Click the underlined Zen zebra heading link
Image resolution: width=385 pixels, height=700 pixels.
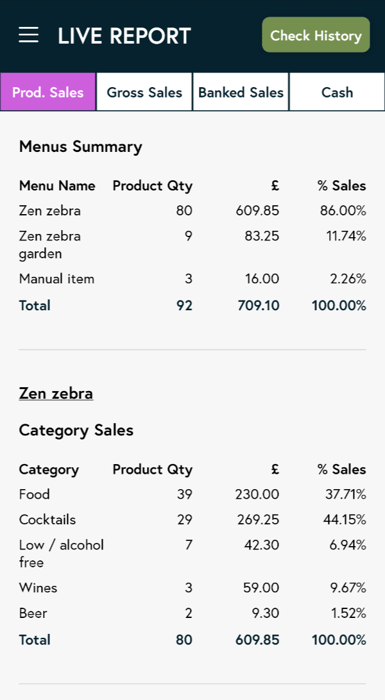click(56, 393)
